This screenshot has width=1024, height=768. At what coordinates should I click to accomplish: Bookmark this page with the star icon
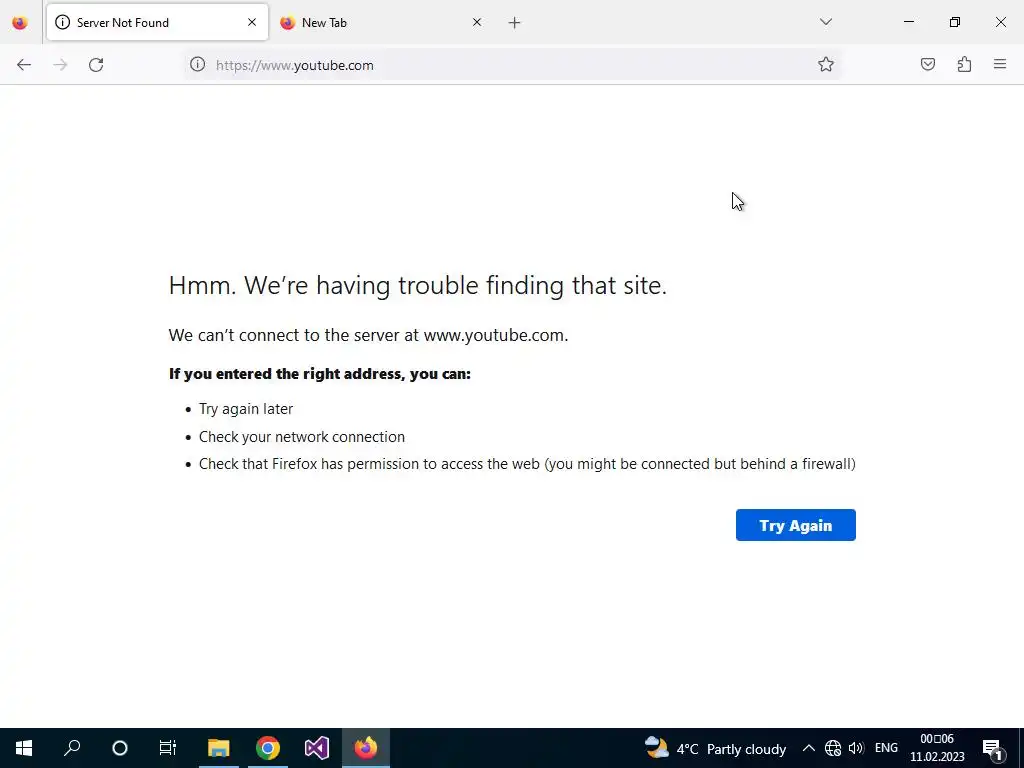(x=825, y=65)
